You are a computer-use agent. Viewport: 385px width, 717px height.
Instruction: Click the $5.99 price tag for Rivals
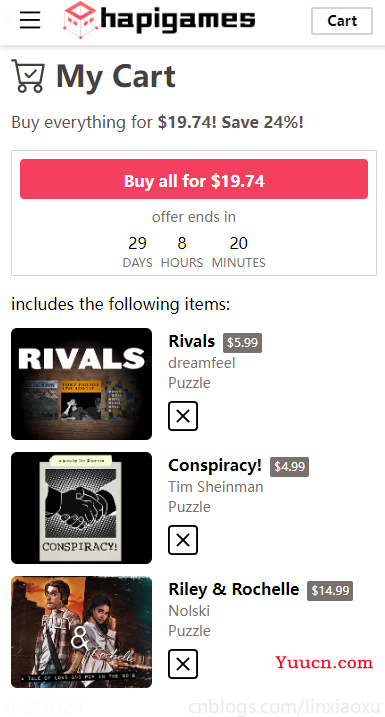click(242, 342)
